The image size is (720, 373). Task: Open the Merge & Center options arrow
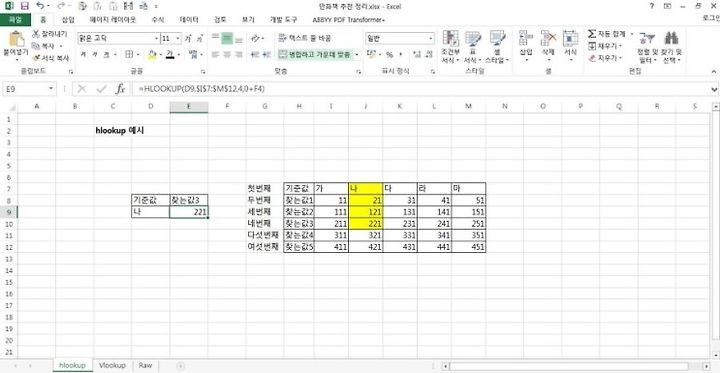357,55
